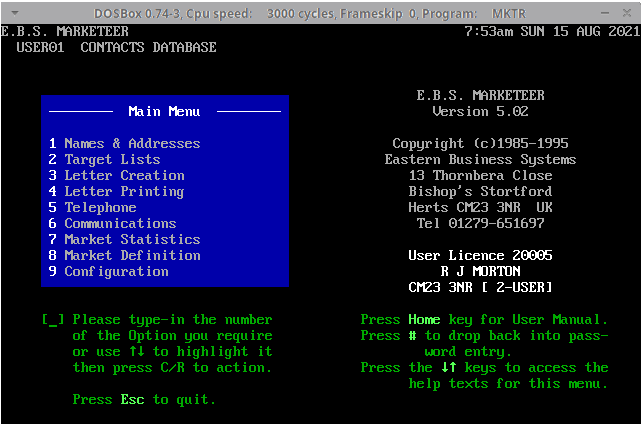Click the Main Menu heading
The width and height of the screenshot is (642, 425).
coord(164,111)
